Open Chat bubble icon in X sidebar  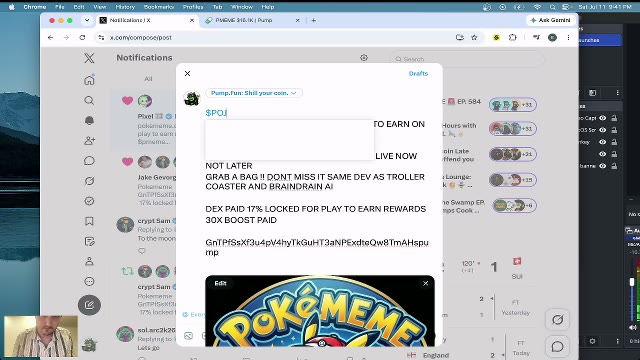click(x=89, y=161)
